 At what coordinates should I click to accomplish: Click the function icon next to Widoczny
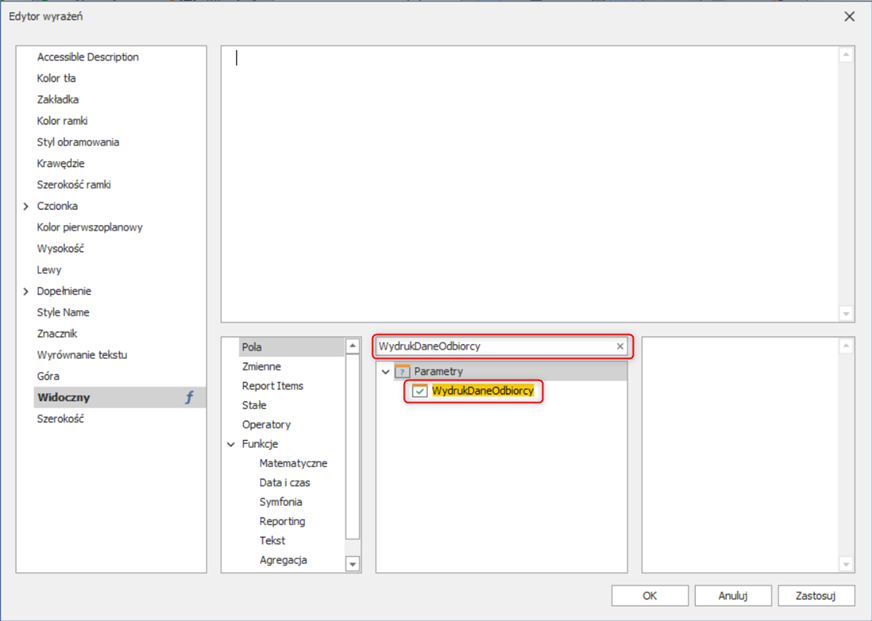189,398
